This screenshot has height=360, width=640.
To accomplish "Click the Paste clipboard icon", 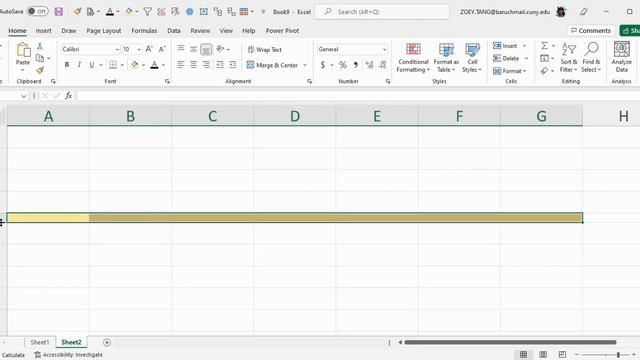I will [23, 50].
